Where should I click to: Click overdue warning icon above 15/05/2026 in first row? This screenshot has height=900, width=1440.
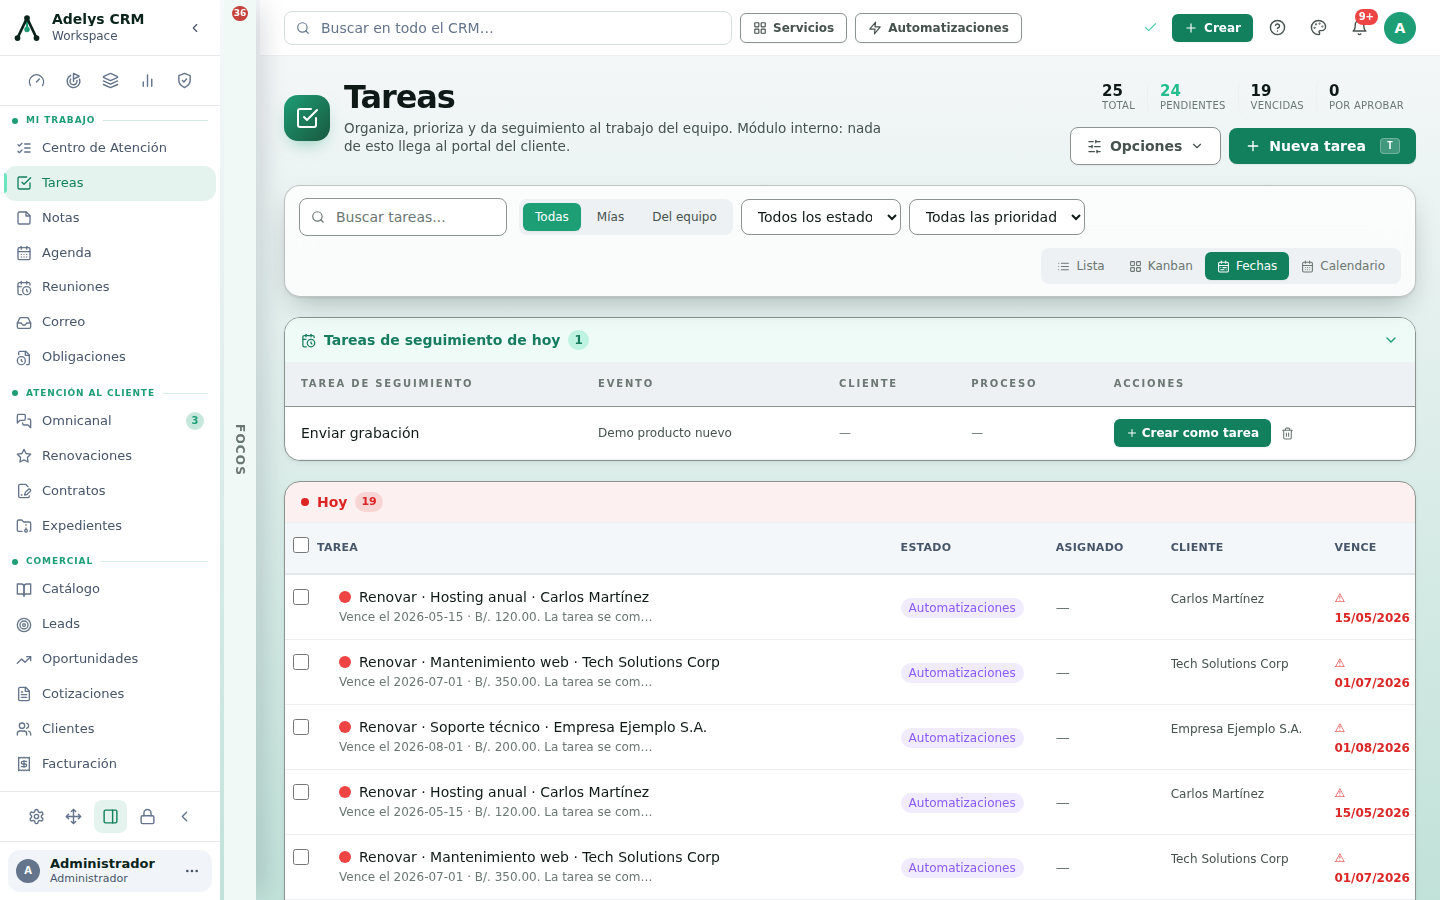click(1340, 598)
